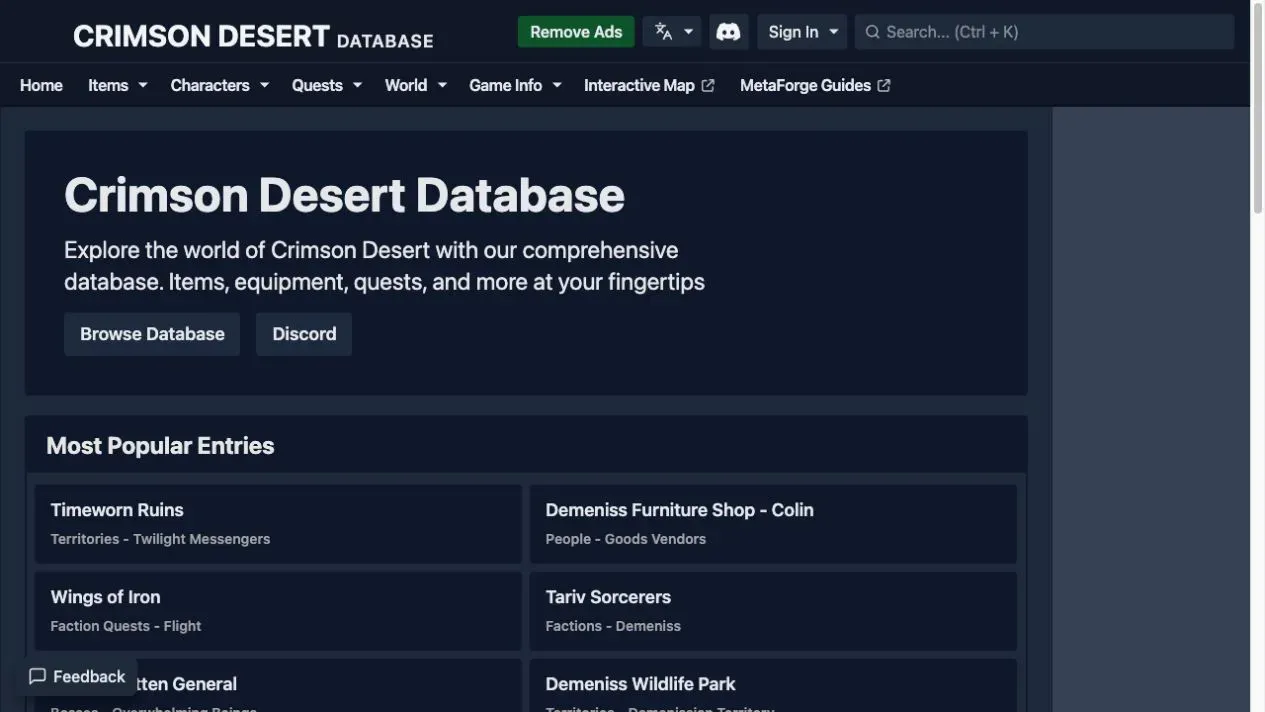1265x712 pixels.
Task: Open the Interactive Map link
Action: 649,86
